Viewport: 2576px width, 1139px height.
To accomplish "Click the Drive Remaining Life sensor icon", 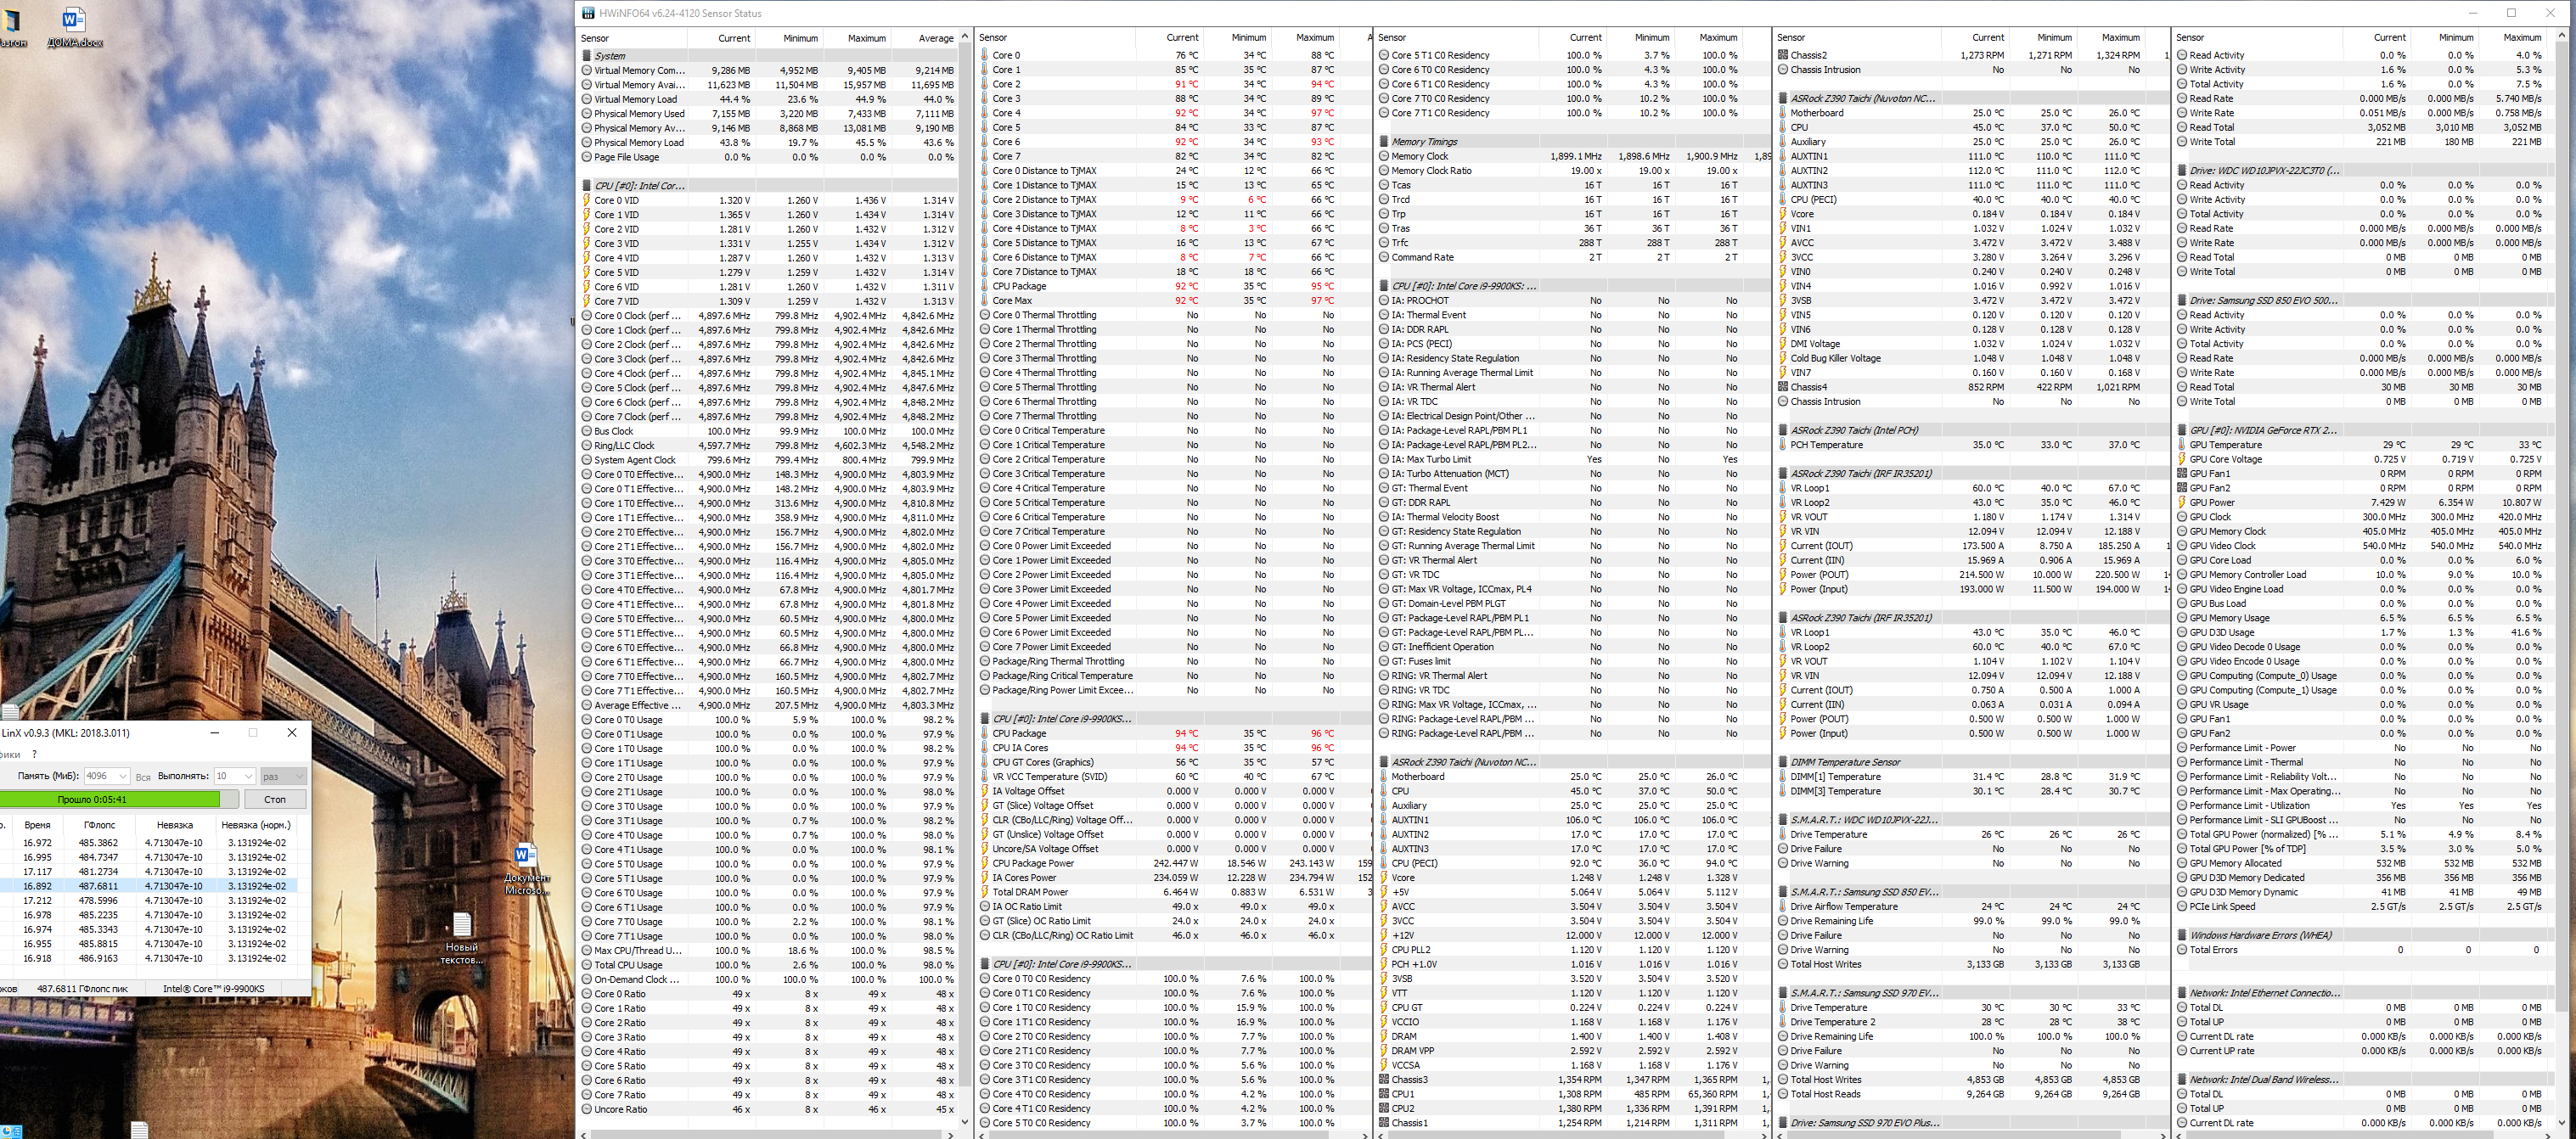I will click(x=1783, y=921).
